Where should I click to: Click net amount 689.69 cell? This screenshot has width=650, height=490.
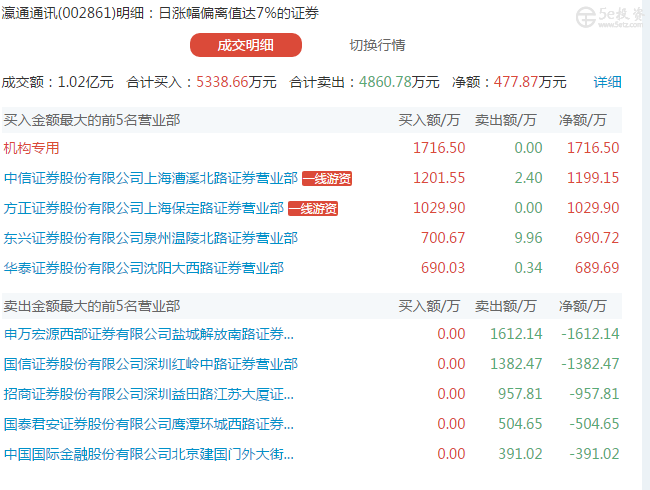[597, 267]
